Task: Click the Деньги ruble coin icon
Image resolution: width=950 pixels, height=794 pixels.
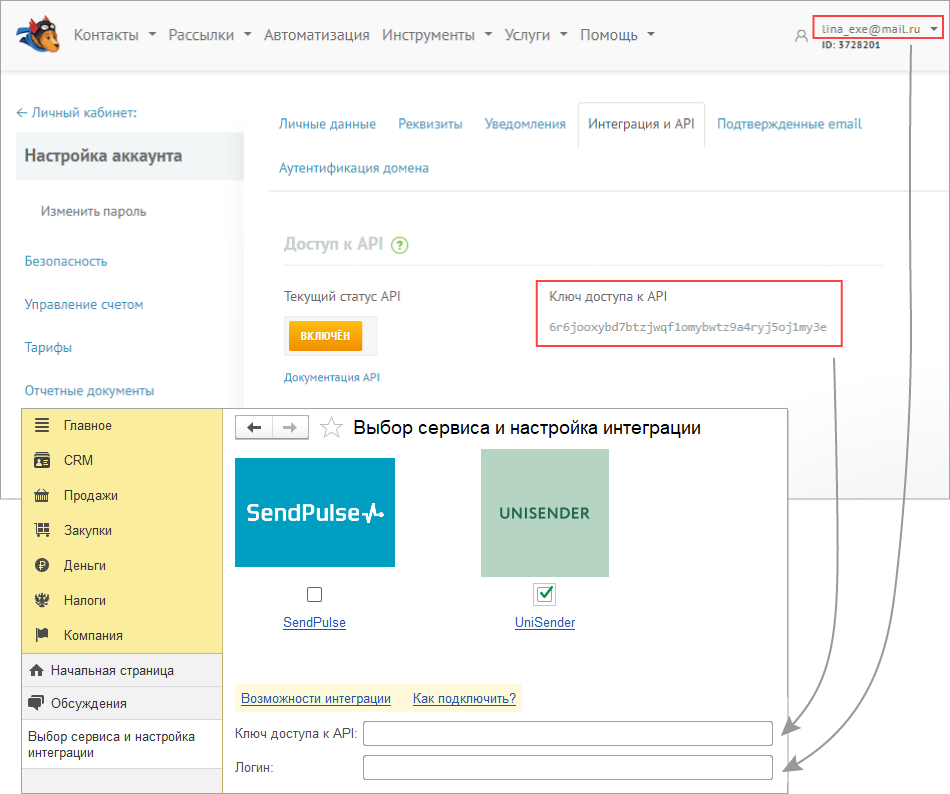Action: point(42,565)
